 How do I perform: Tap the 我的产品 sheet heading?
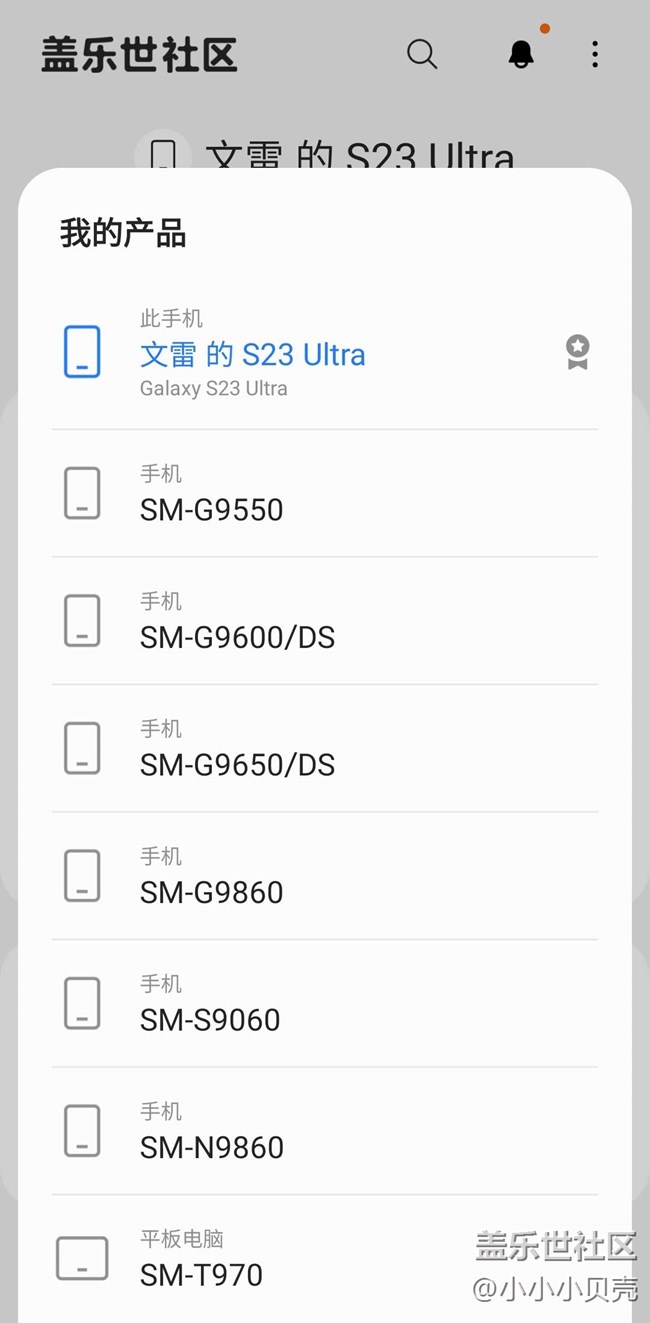(x=123, y=234)
